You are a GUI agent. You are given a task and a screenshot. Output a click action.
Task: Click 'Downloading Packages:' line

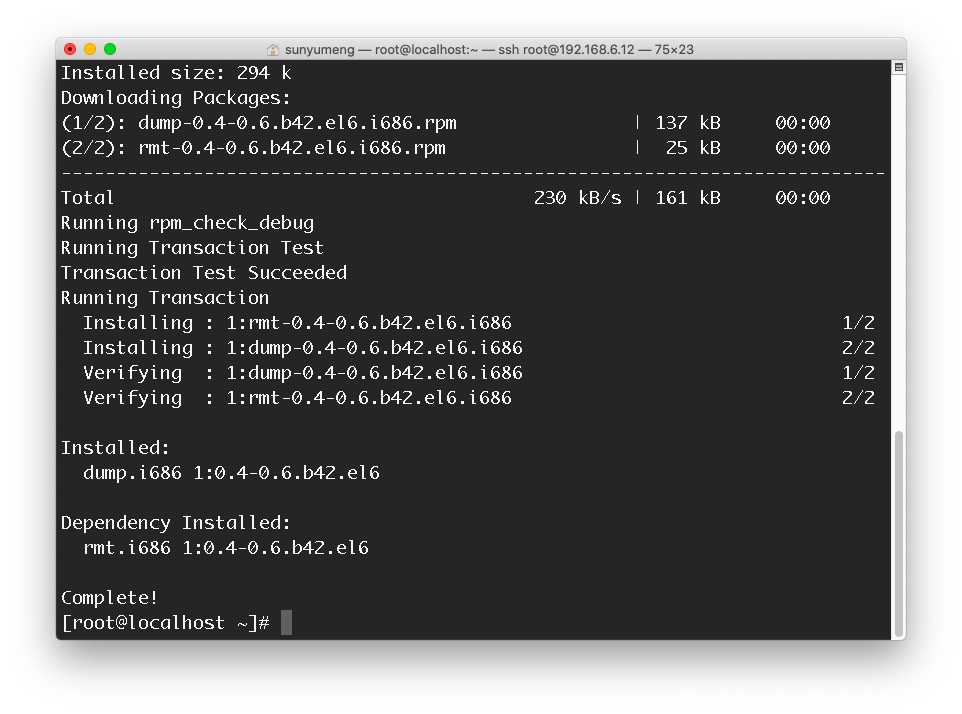175,98
